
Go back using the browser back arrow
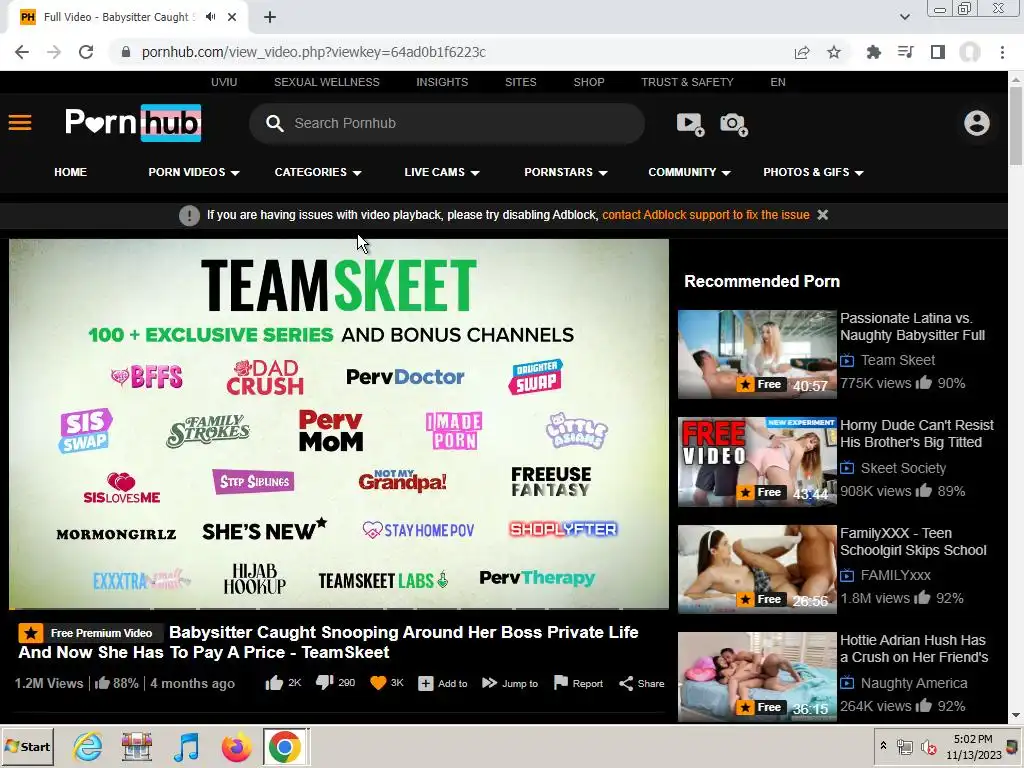(x=22, y=52)
